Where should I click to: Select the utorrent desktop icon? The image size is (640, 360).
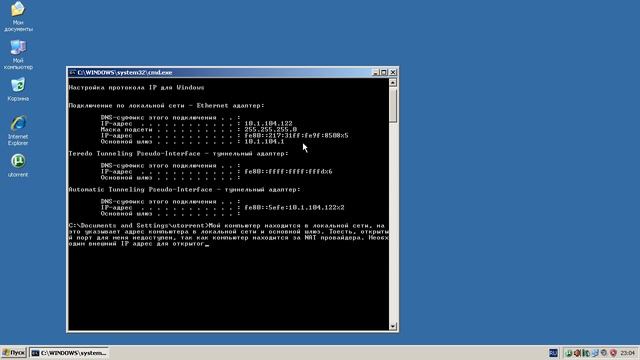(x=18, y=165)
